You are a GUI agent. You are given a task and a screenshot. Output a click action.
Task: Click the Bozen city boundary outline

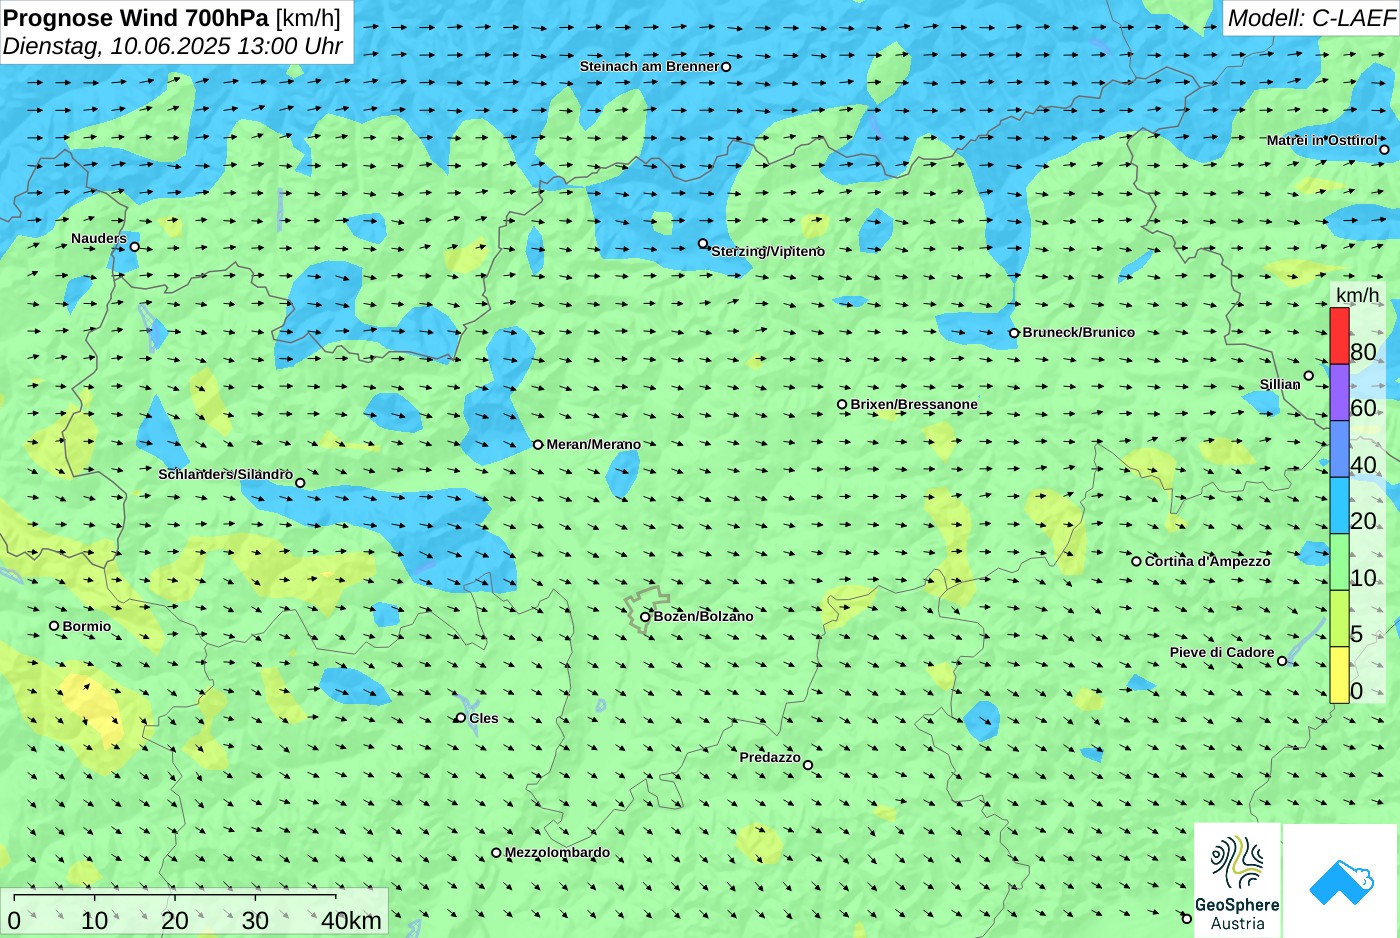pyautogui.click(x=646, y=610)
